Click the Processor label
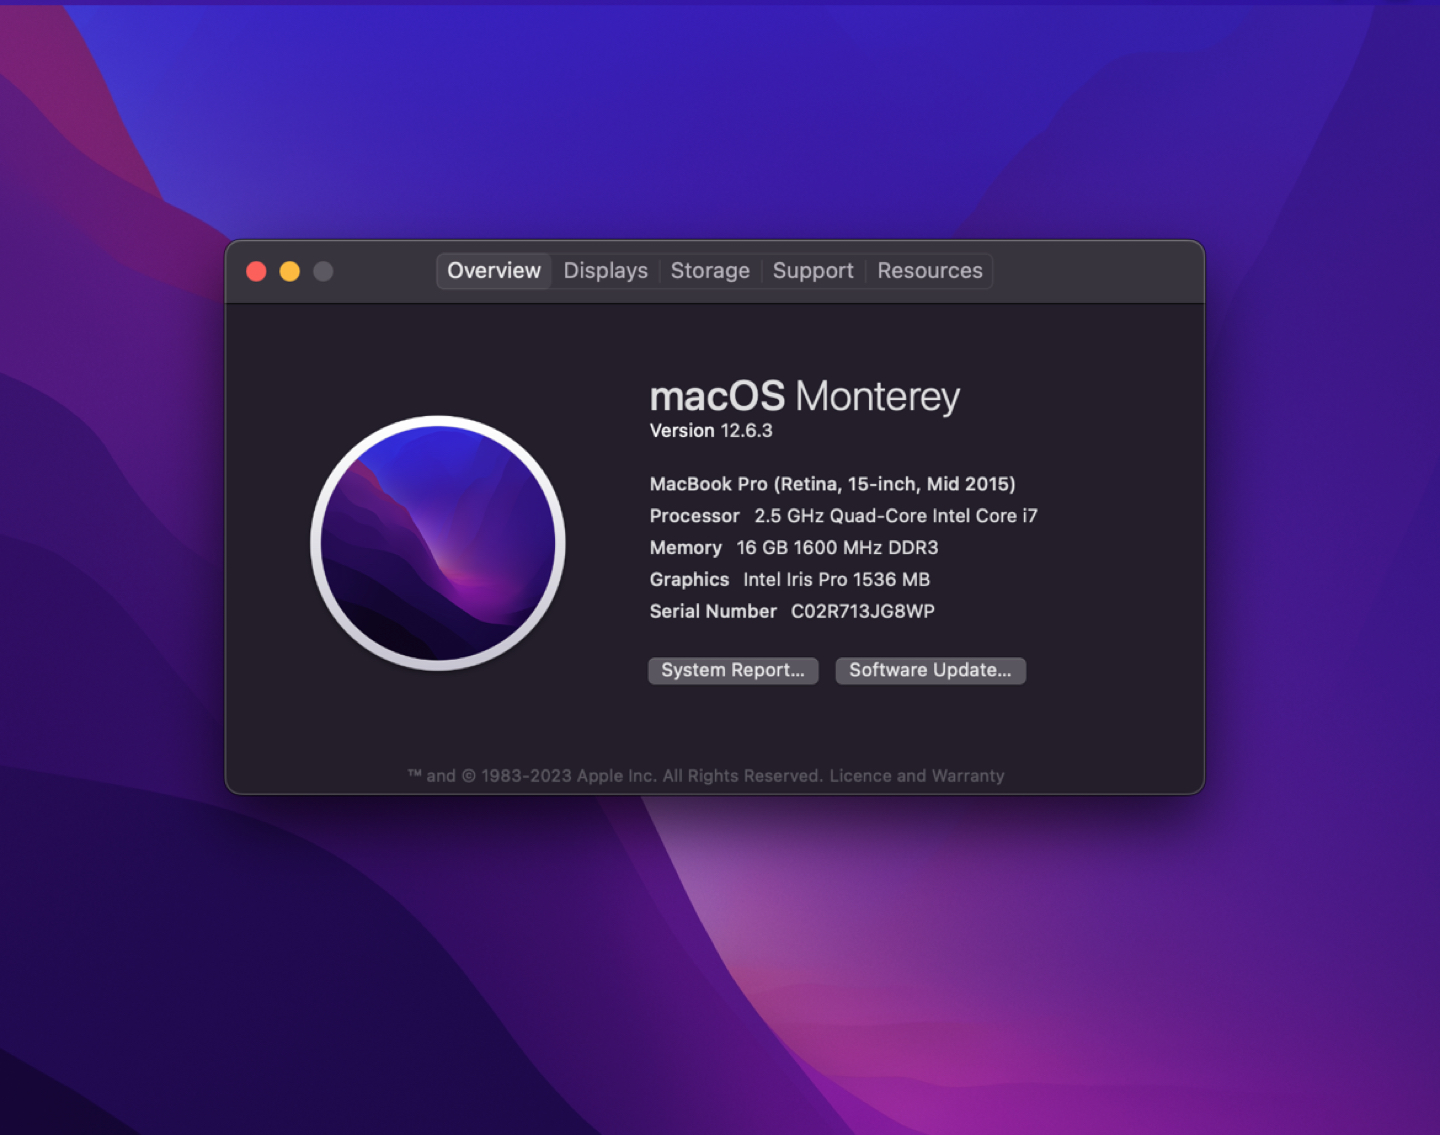Viewport: 1440px width, 1135px height. click(695, 516)
